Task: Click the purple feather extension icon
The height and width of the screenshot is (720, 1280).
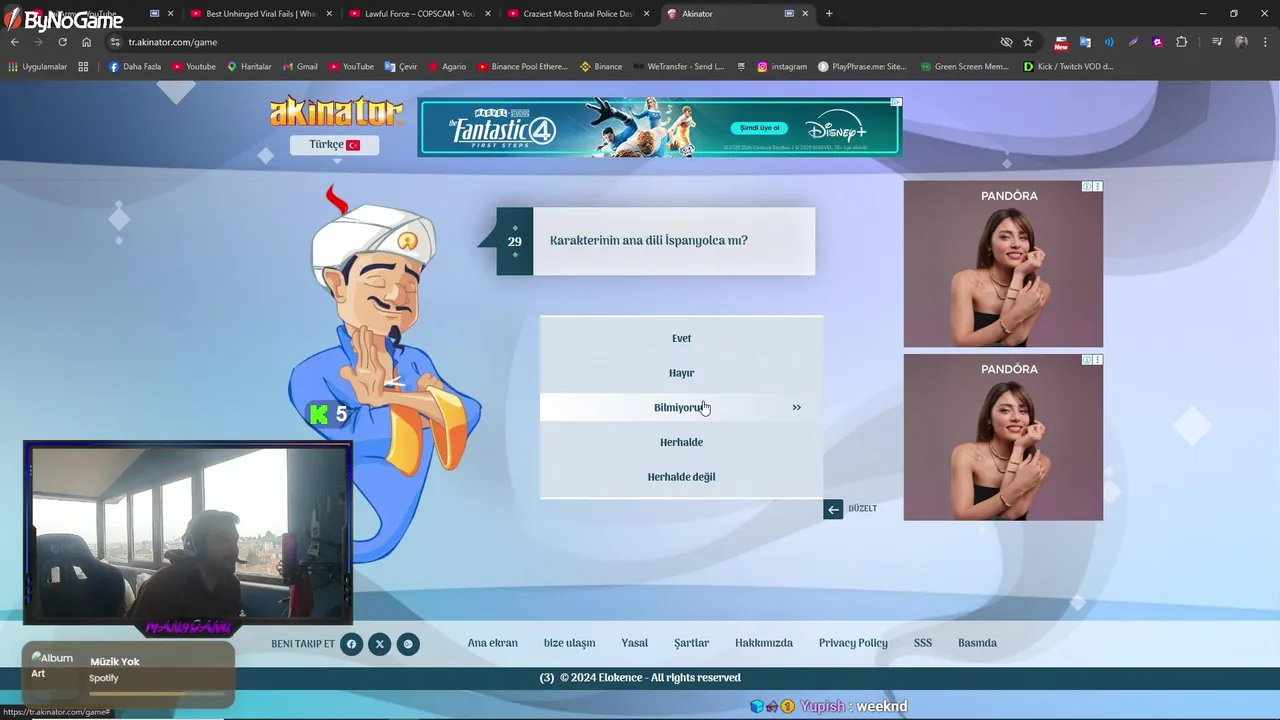Action: point(1133,42)
